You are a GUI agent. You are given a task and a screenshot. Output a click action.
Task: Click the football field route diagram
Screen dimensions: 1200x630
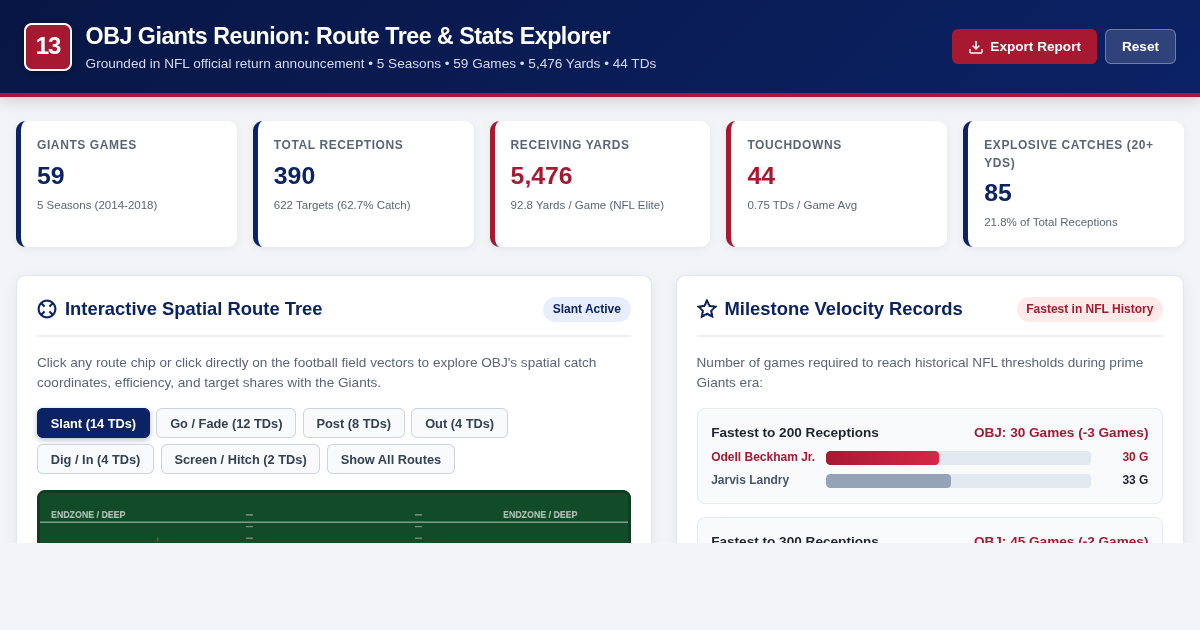pos(334,517)
